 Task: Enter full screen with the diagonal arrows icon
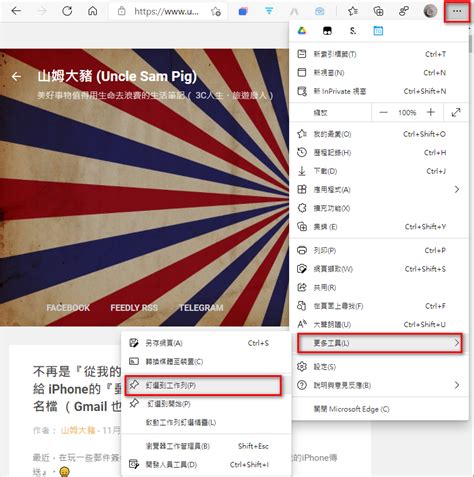coord(456,112)
